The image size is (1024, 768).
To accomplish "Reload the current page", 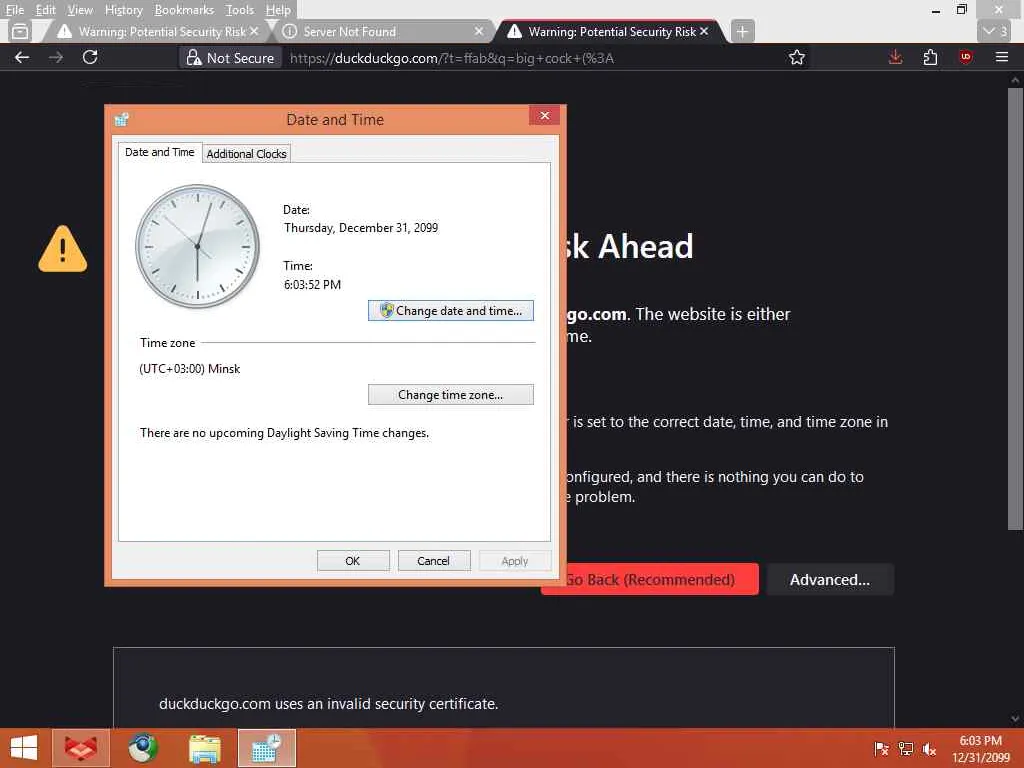I will (90, 57).
